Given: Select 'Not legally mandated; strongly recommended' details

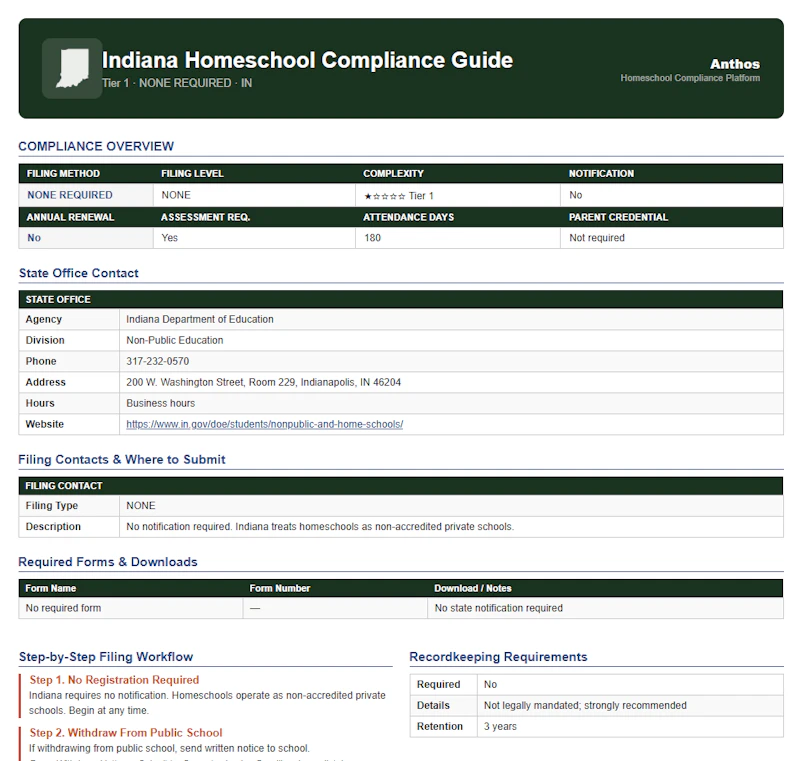Looking at the screenshot, I should (x=585, y=705).
